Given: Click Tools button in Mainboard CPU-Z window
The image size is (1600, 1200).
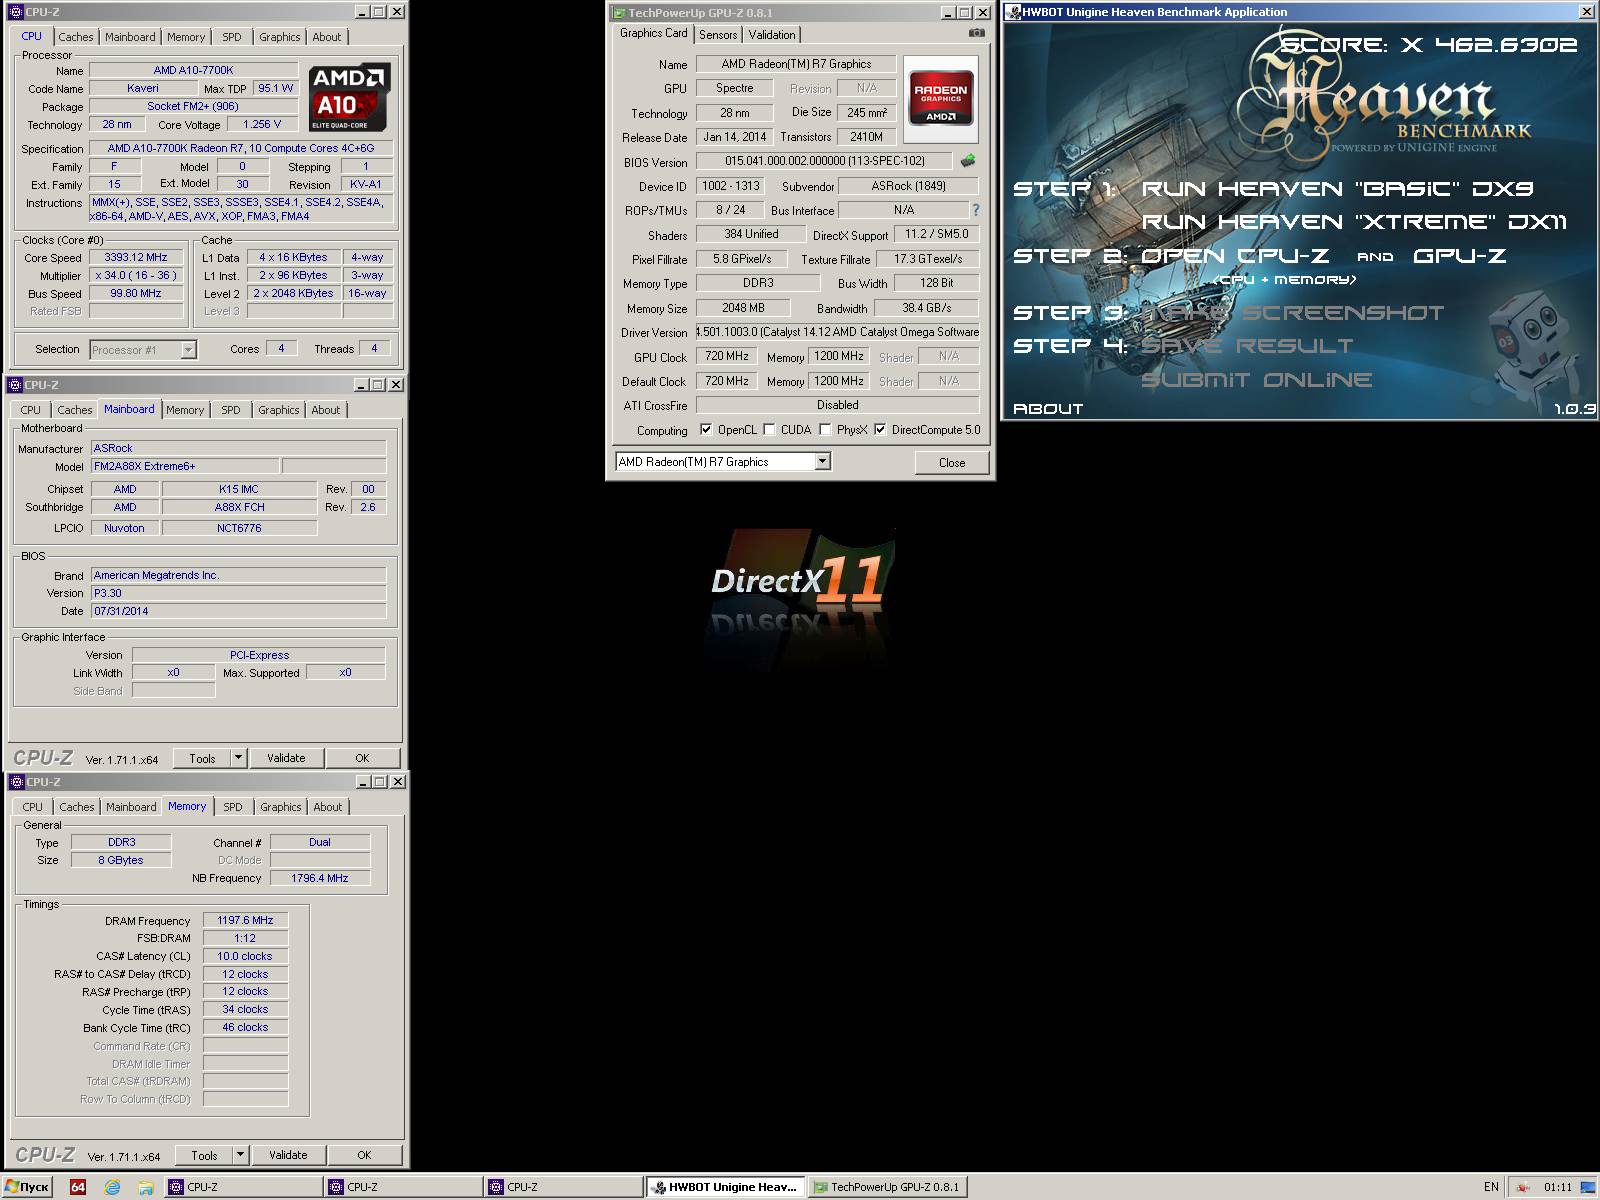Looking at the screenshot, I should pos(203,758).
